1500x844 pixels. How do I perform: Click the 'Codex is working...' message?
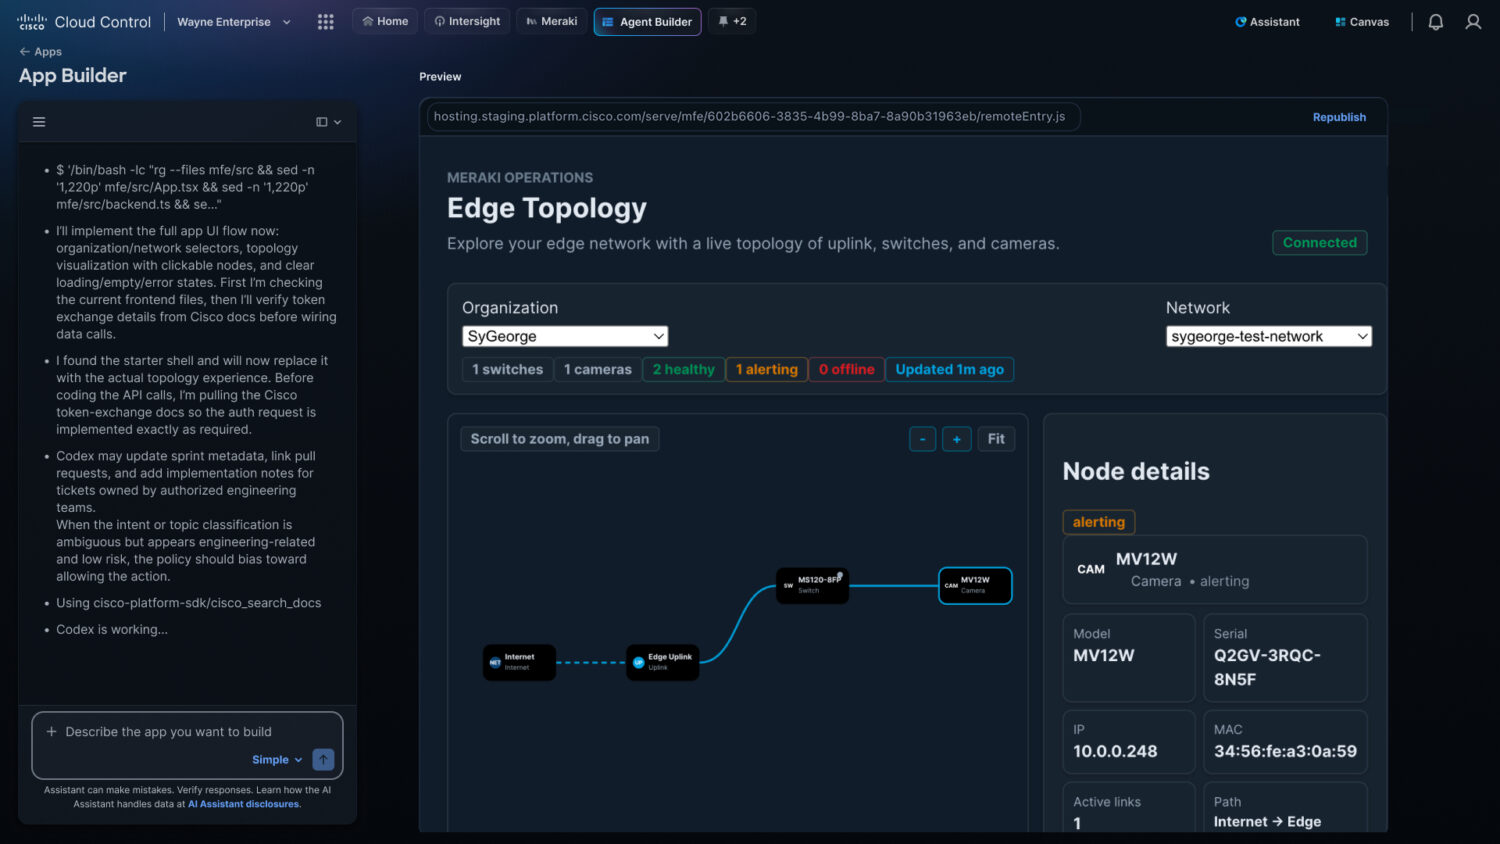click(112, 629)
